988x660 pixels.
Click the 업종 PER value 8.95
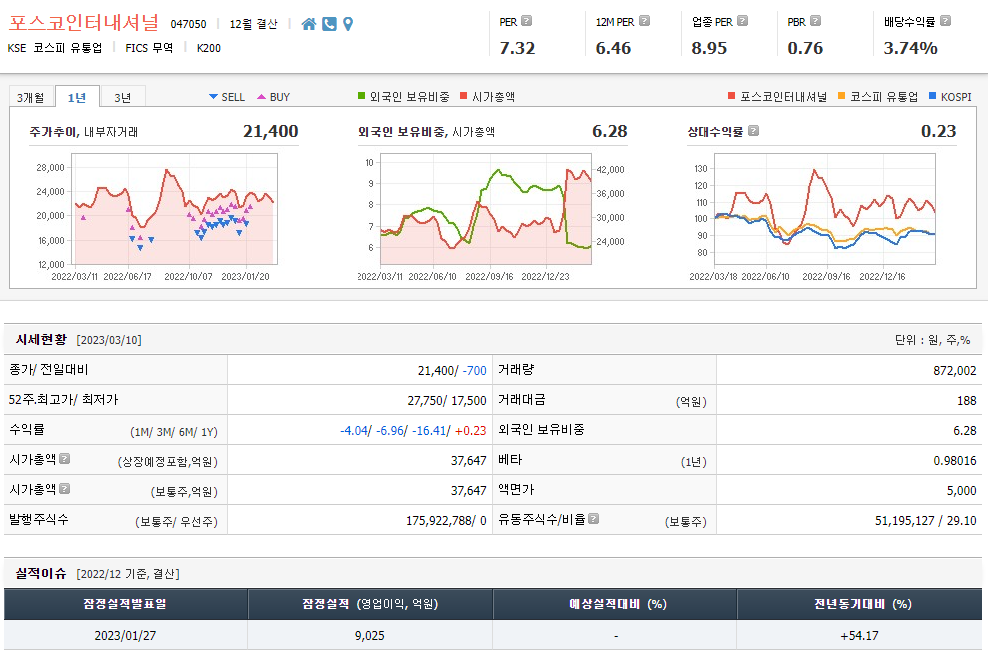tap(709, 48)
